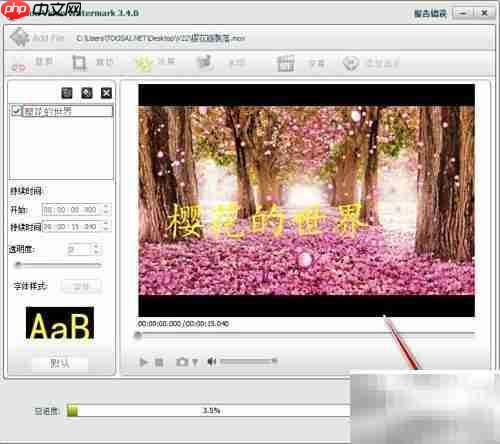Click the 透明度 transparency value box
Screen dimensions: 500x444
click(x=79, y=249)
